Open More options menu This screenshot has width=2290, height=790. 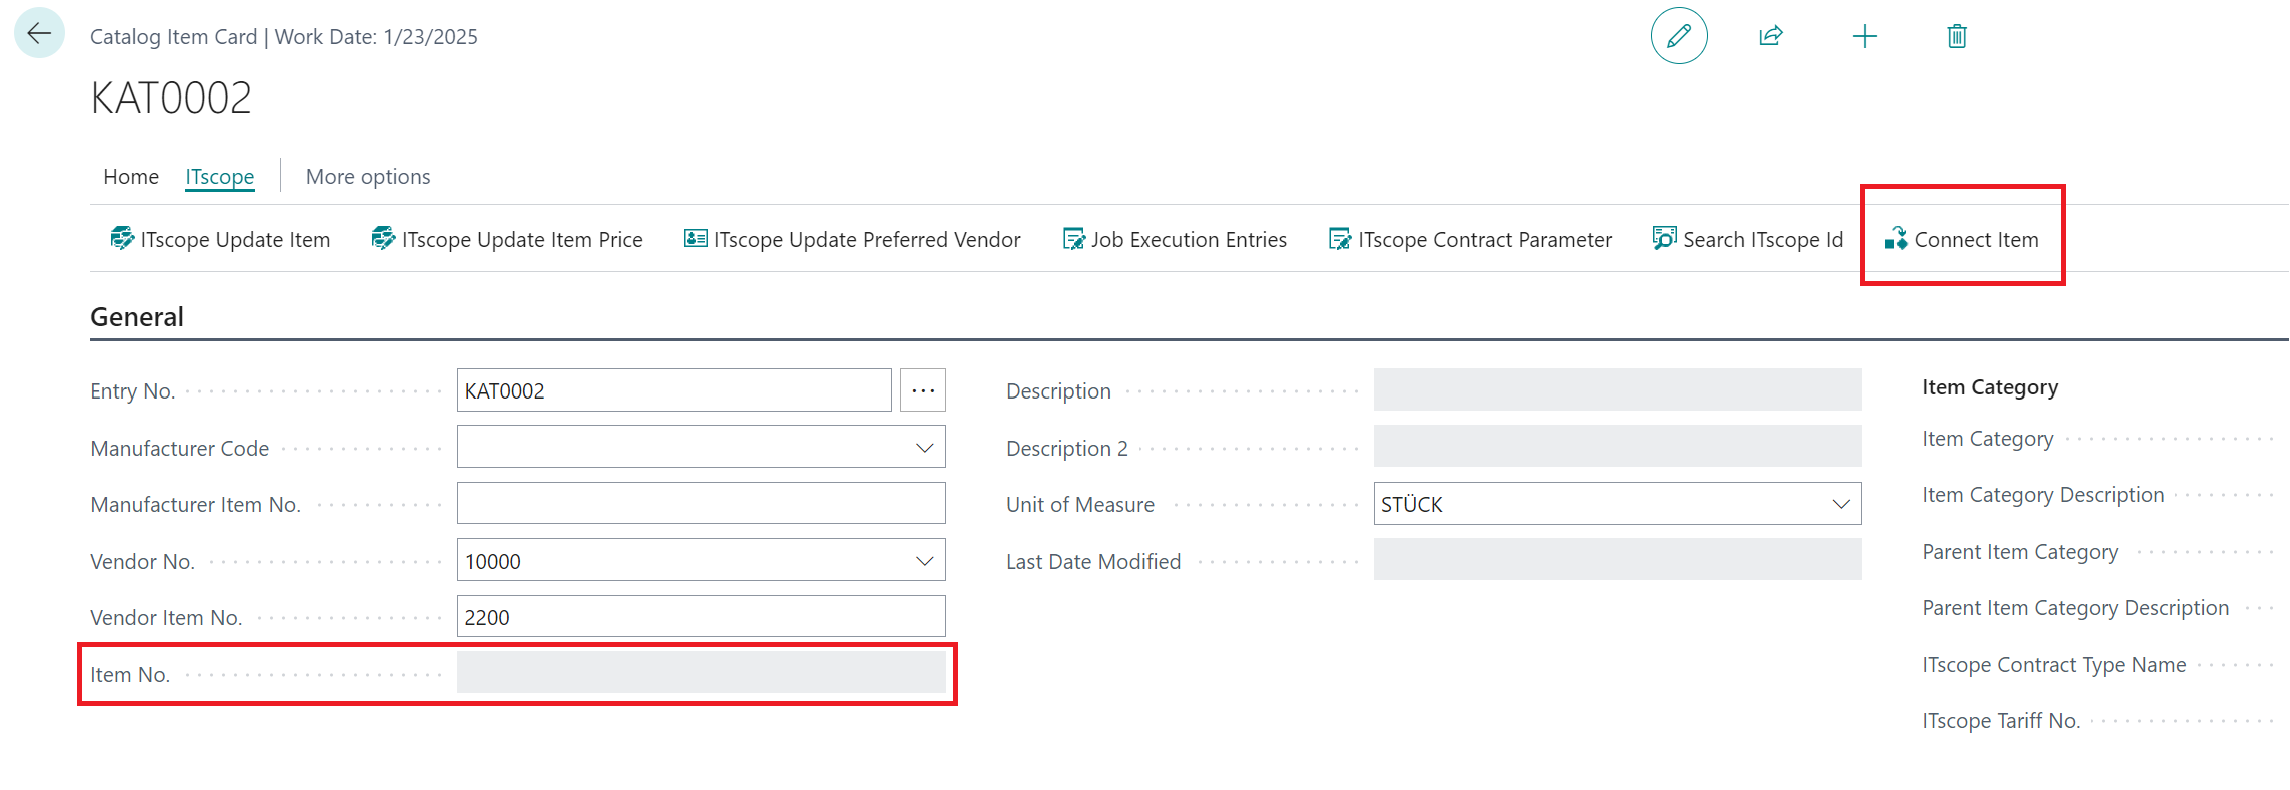coord(368,177)
